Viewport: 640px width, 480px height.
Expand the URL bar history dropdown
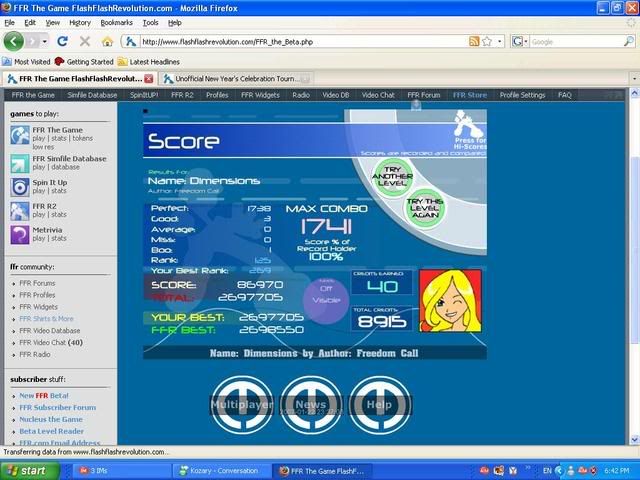coord(499,42)
